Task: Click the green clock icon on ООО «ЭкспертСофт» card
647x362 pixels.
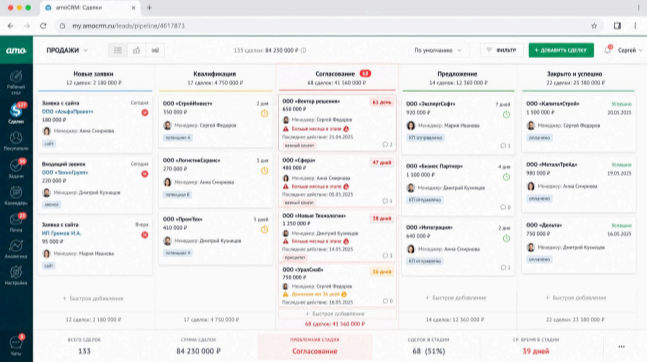Action: click(506, 114)
